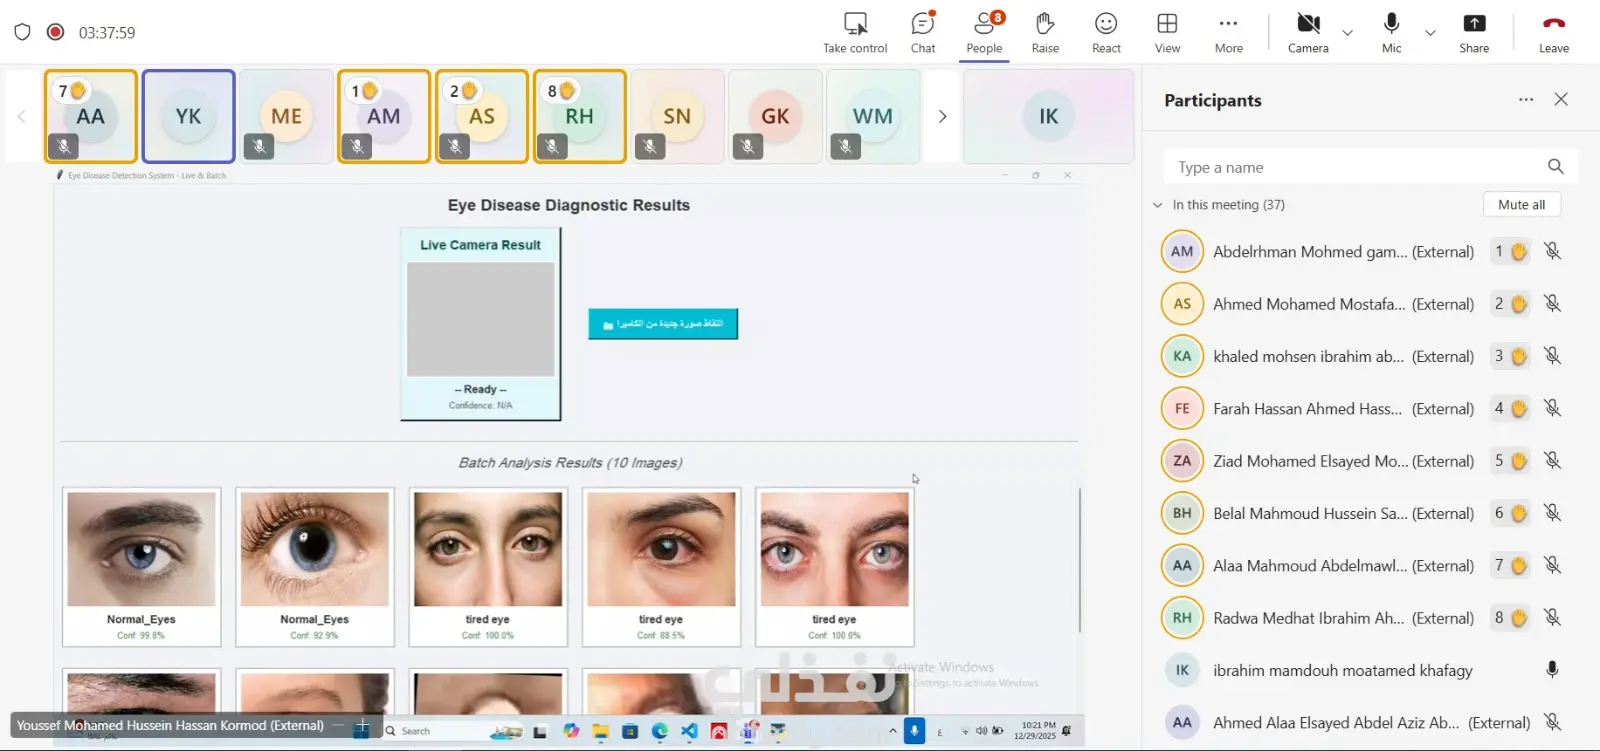Viewport: 1600px width, 751px height.
Task: Open VS Code in shared taskbar
Action: [689, 731]
